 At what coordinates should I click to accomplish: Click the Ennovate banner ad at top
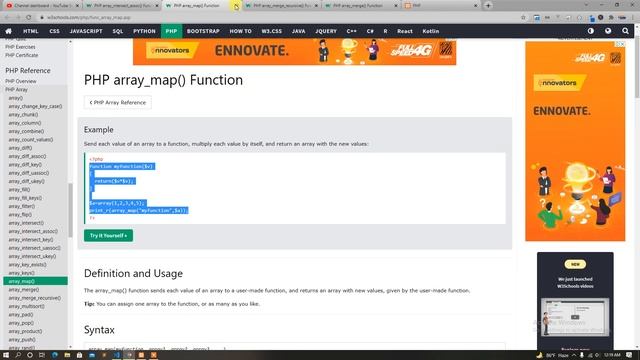(x=294, y=51)
